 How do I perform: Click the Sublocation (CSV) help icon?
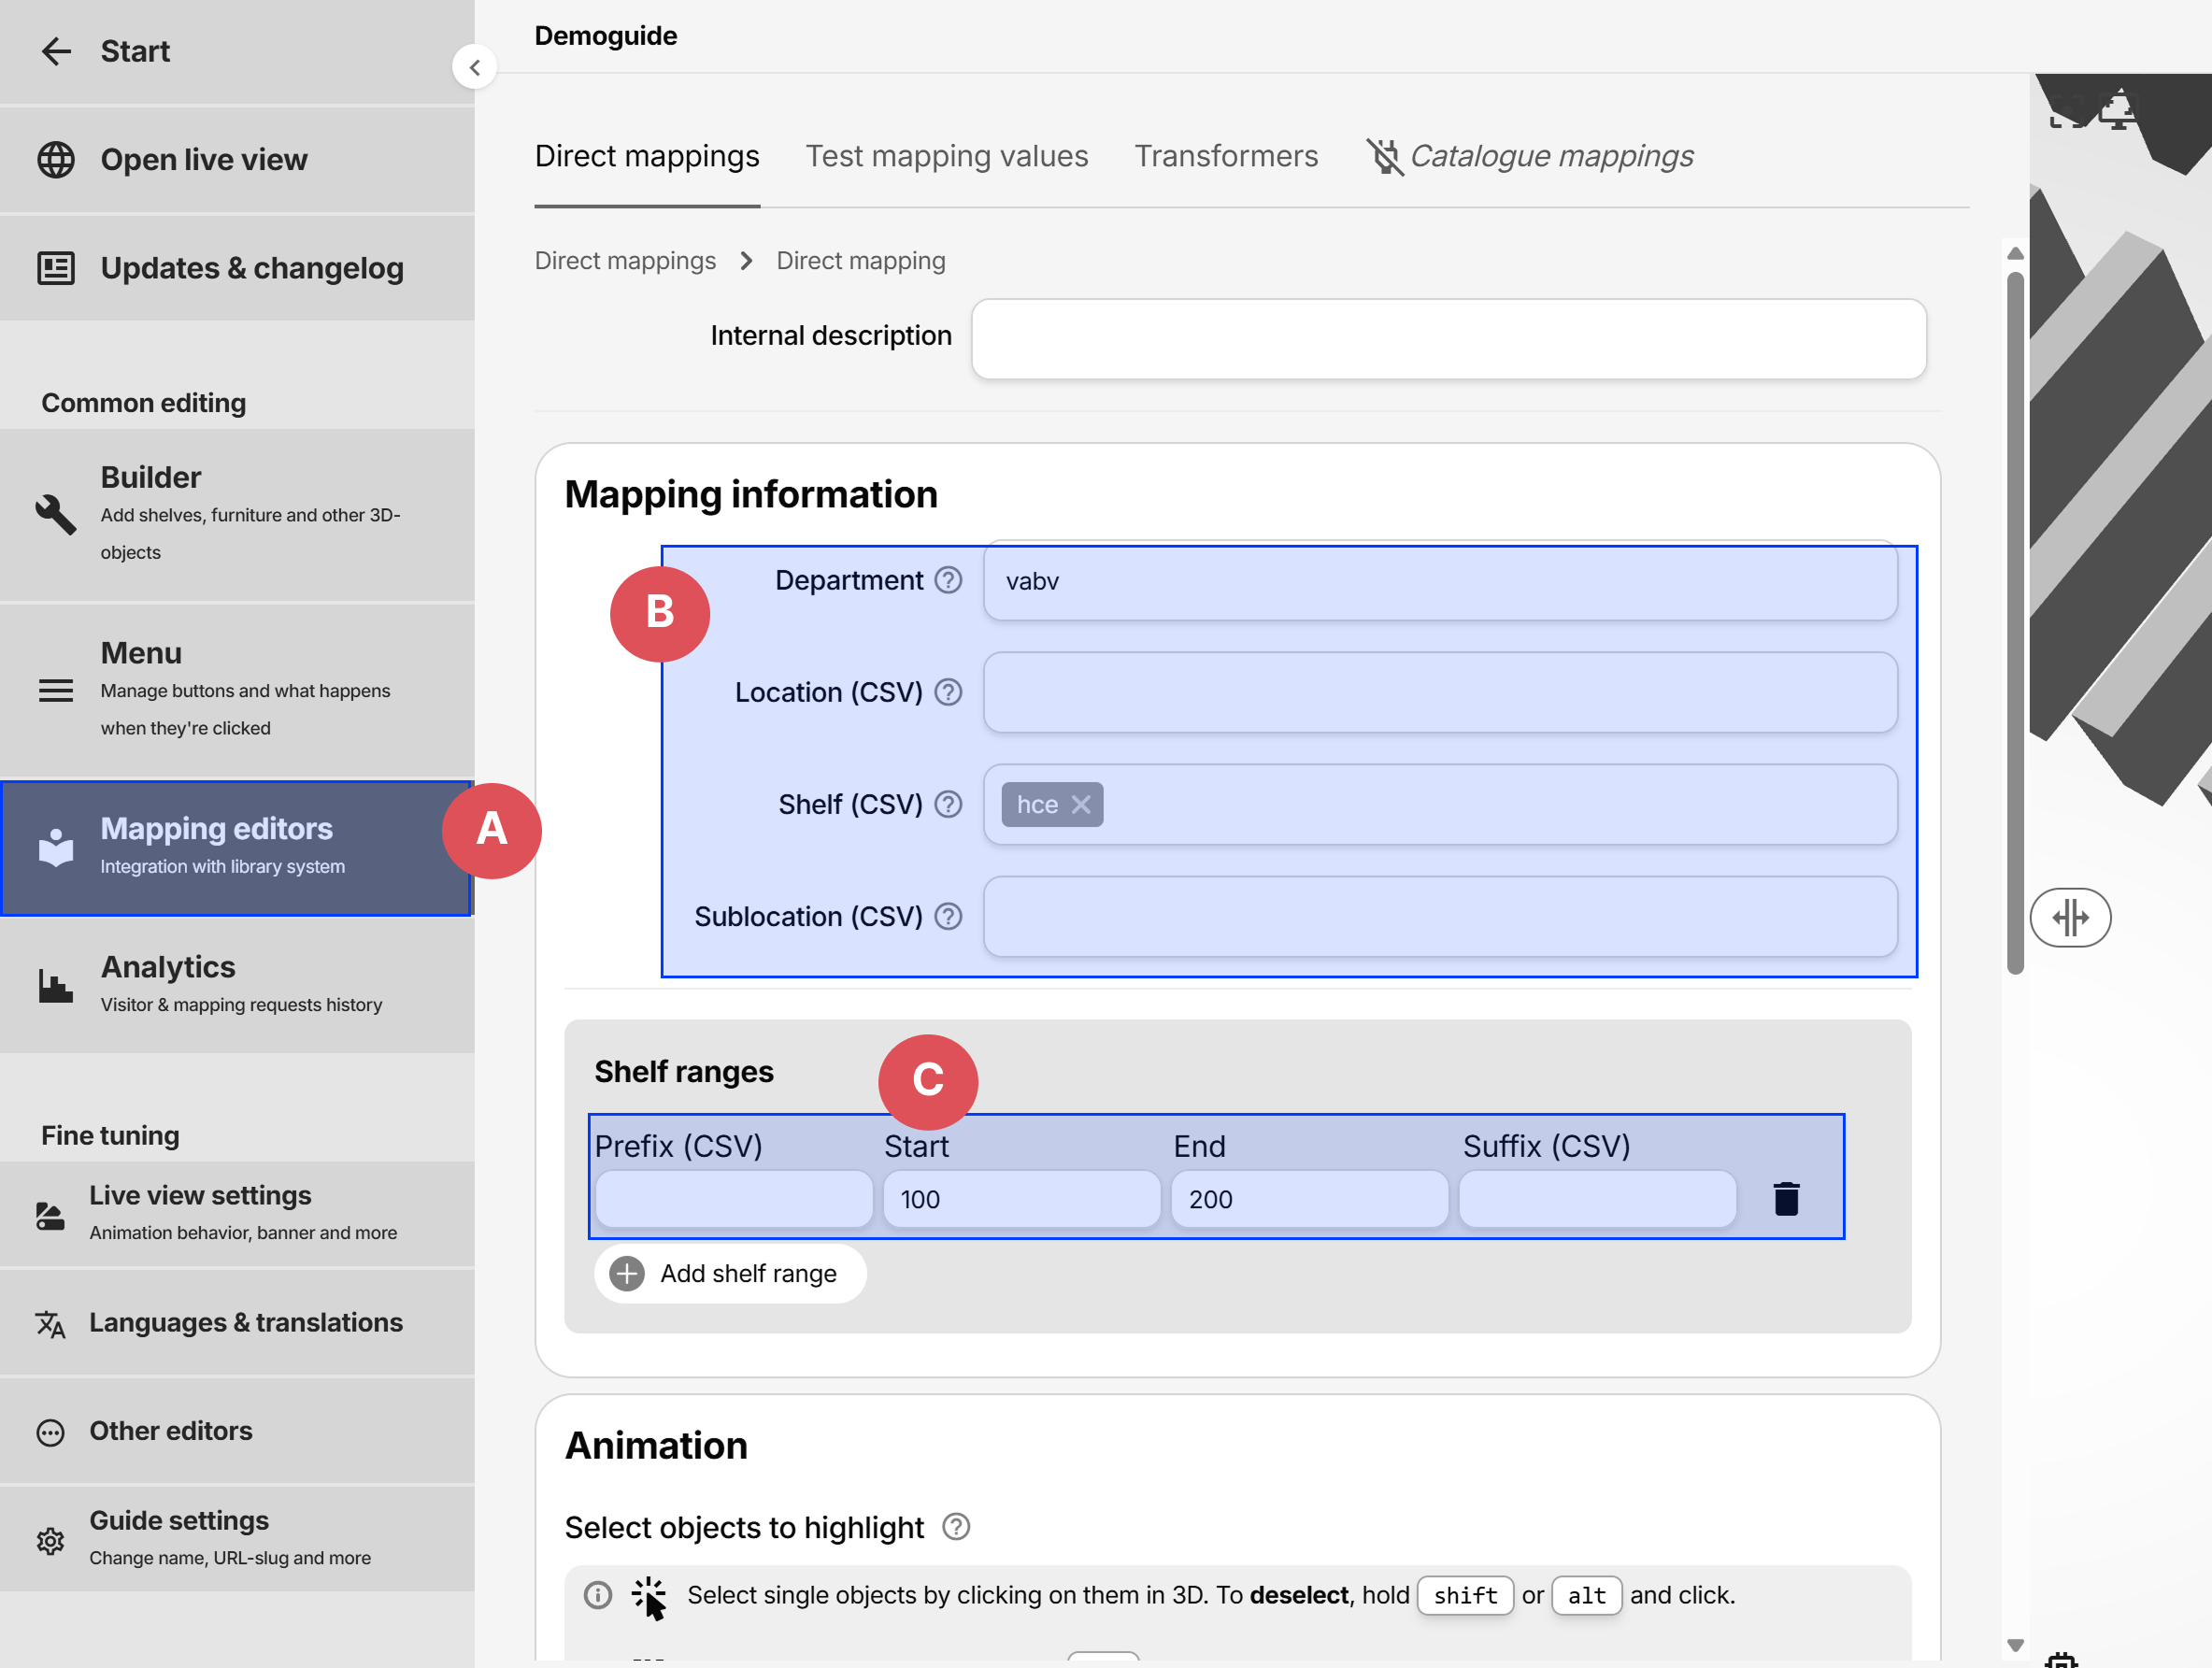pos(948,916)
